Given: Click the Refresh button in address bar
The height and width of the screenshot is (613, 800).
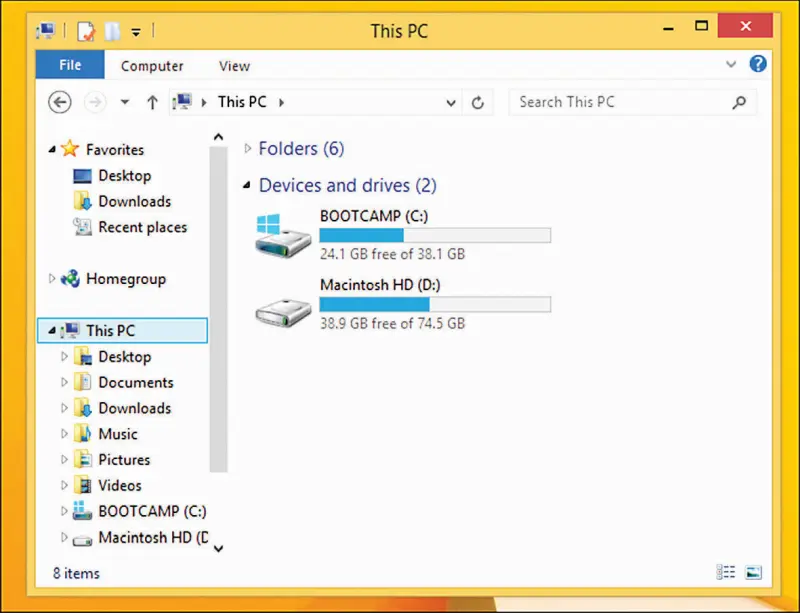Looking at the screenshot, I should tap(478, 102).
